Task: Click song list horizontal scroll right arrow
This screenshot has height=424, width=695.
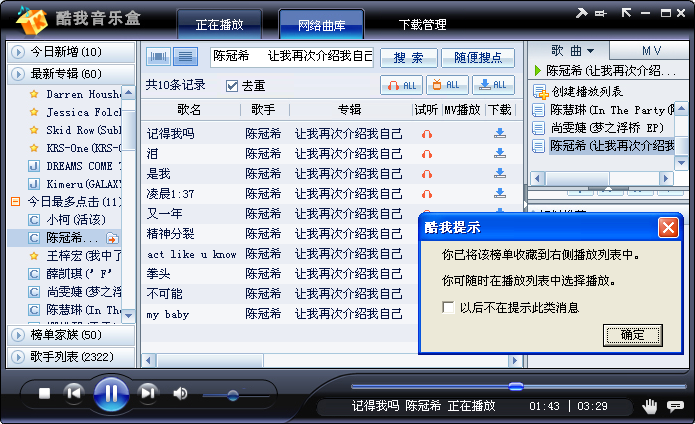Action: pos(514,361)
